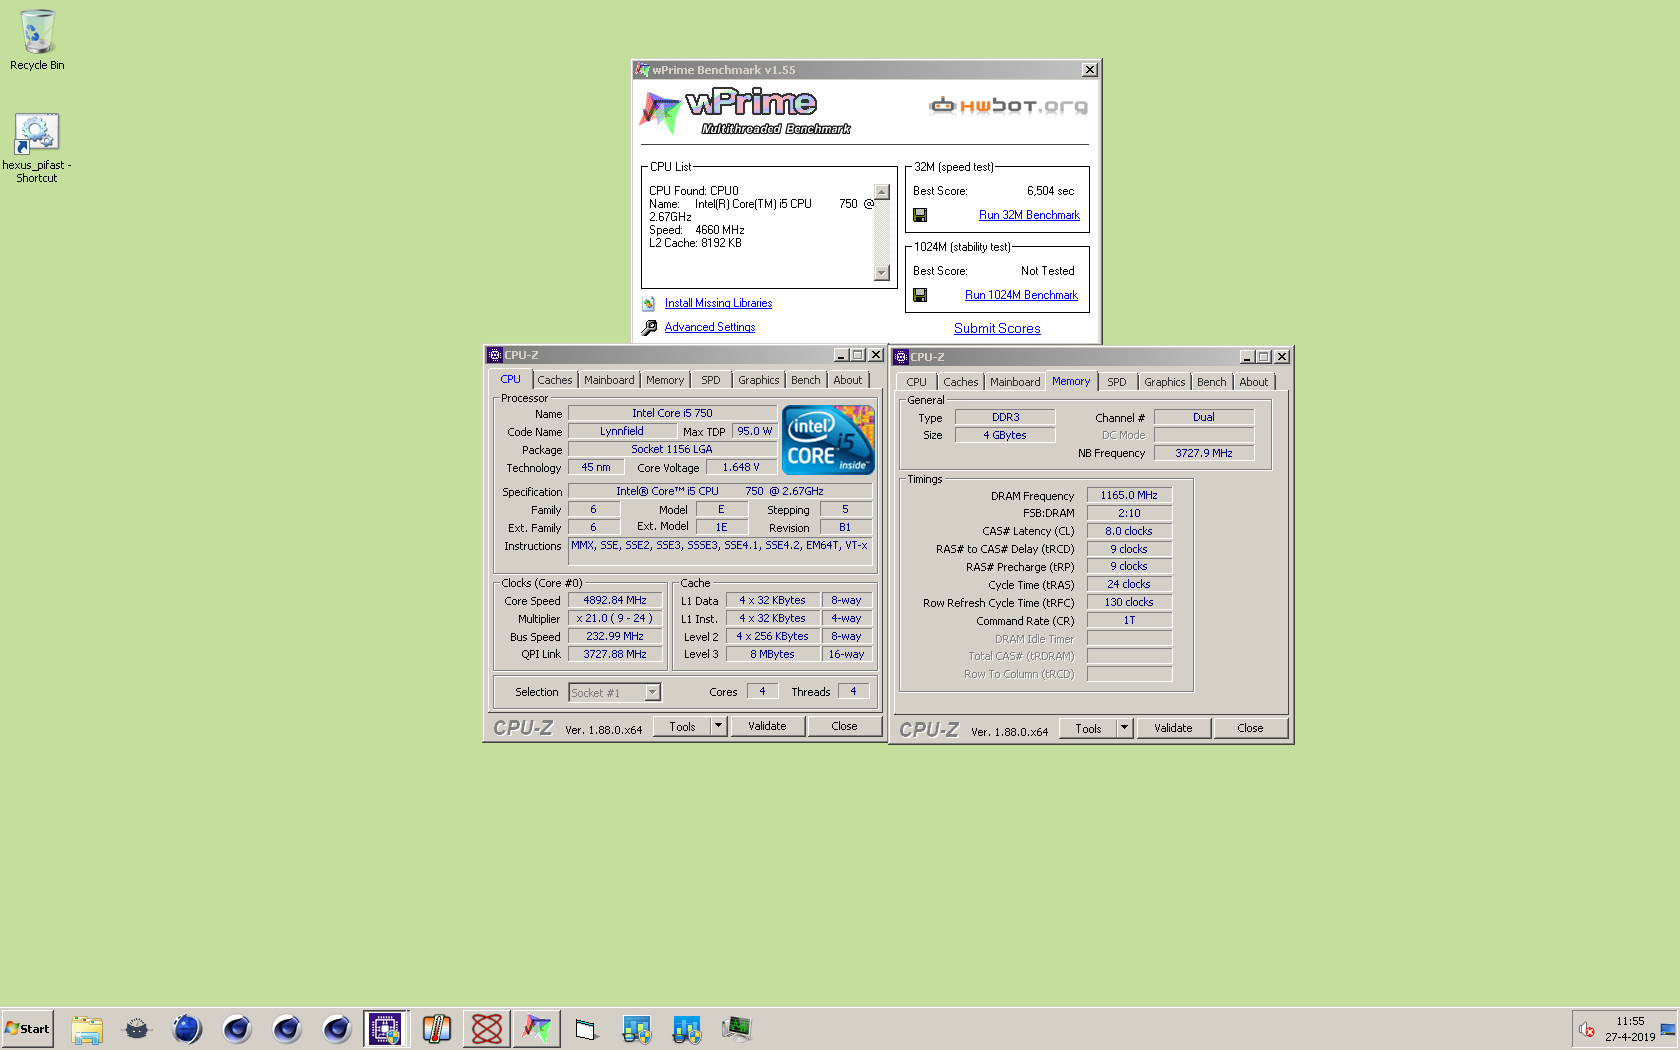1680x1050 pixels.
Task: Switch to CPU-Z taskbar button
Action: tap(386, 1029)
